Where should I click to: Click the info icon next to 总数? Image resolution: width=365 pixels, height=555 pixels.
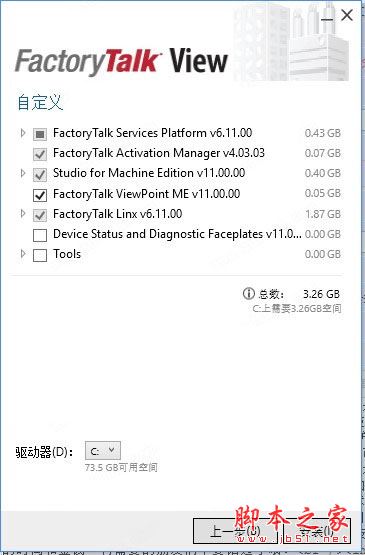(x=249, y=293)
